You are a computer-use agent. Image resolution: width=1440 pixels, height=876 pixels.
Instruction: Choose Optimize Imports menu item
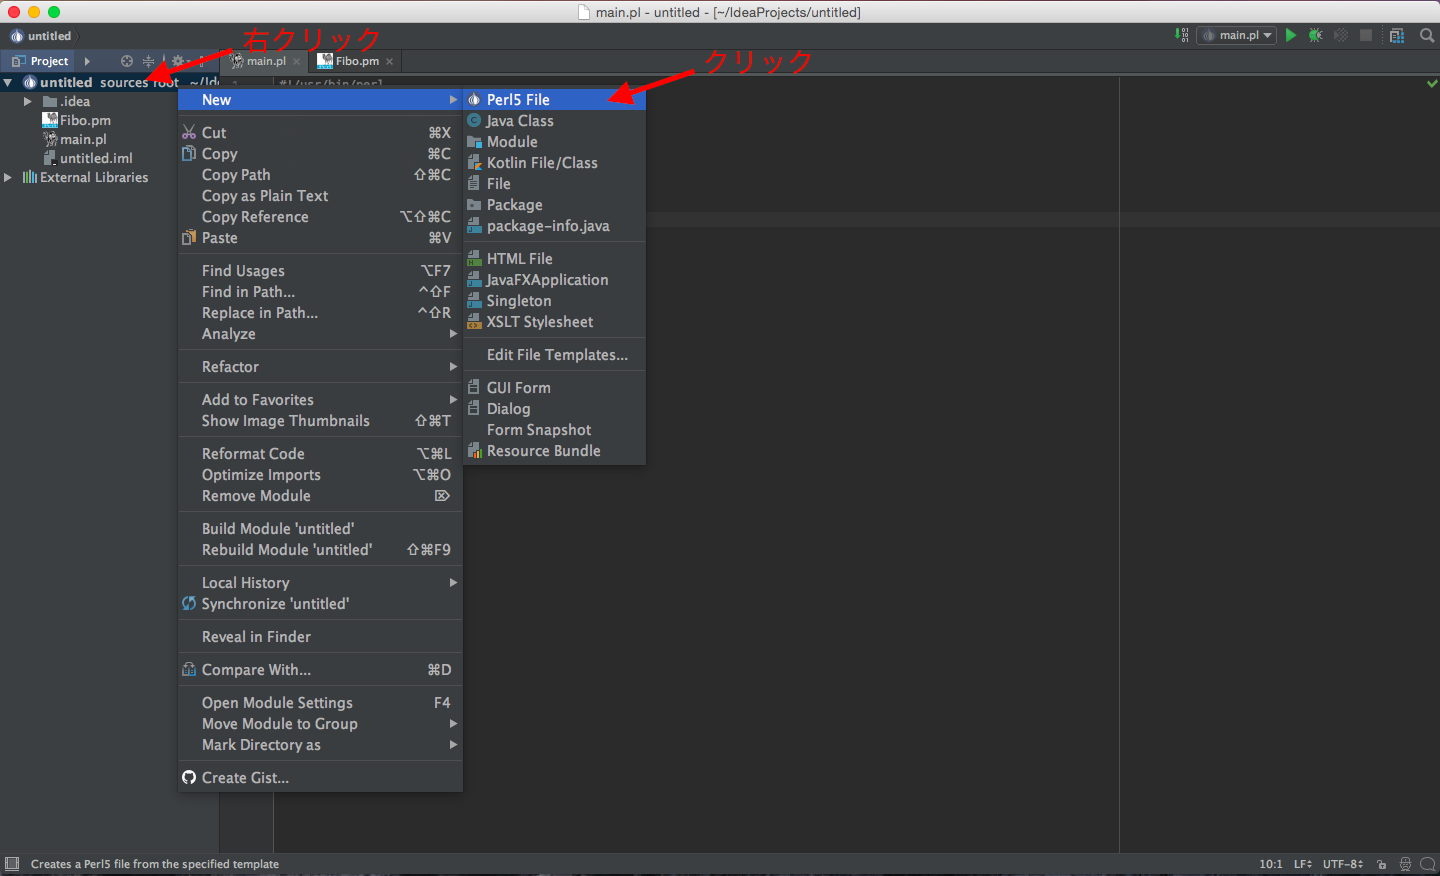point(320,475)
